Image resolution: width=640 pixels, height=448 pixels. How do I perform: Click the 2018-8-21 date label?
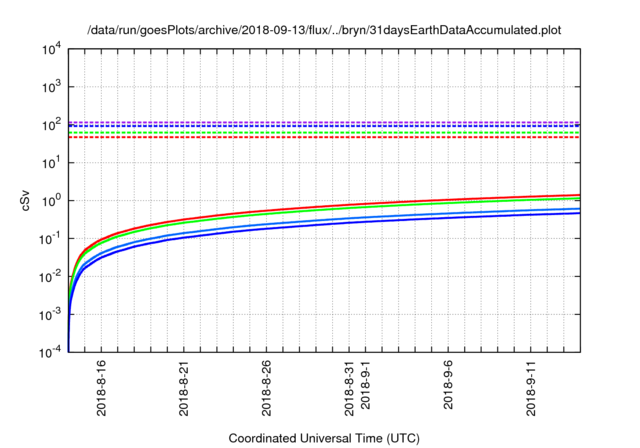pos(184,388)
